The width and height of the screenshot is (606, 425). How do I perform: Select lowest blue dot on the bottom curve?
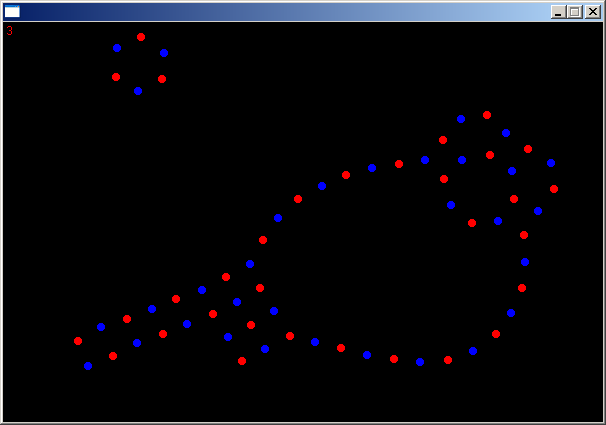(x=420, y=362)
